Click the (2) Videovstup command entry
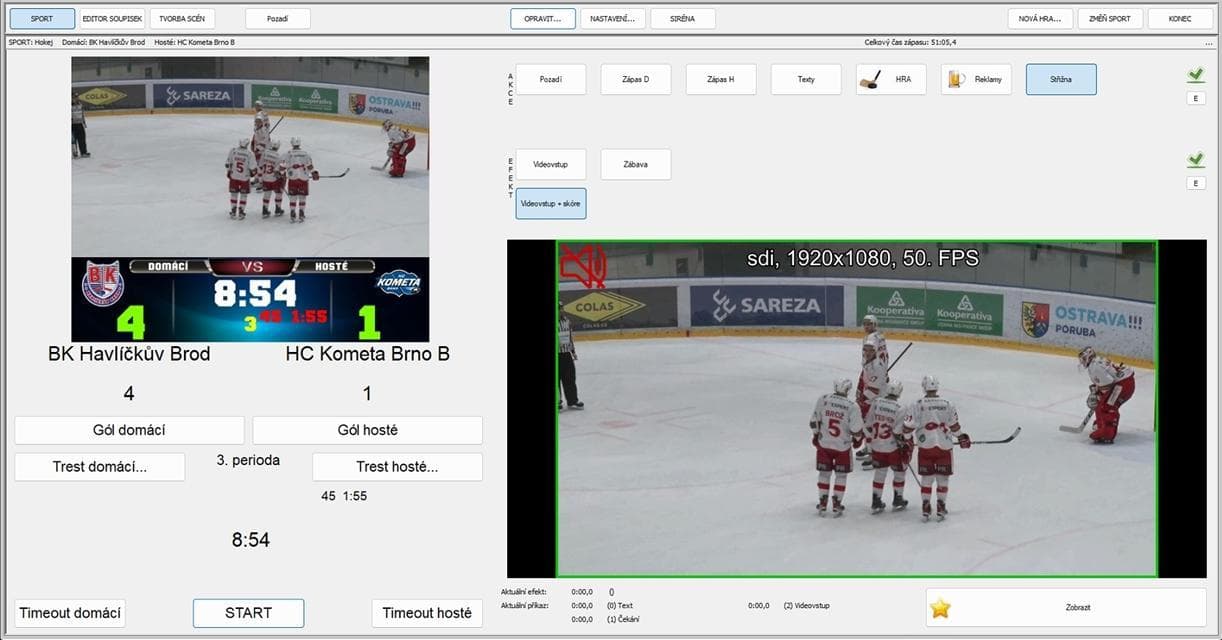The image size is (1222, 640). pos(806,605)
